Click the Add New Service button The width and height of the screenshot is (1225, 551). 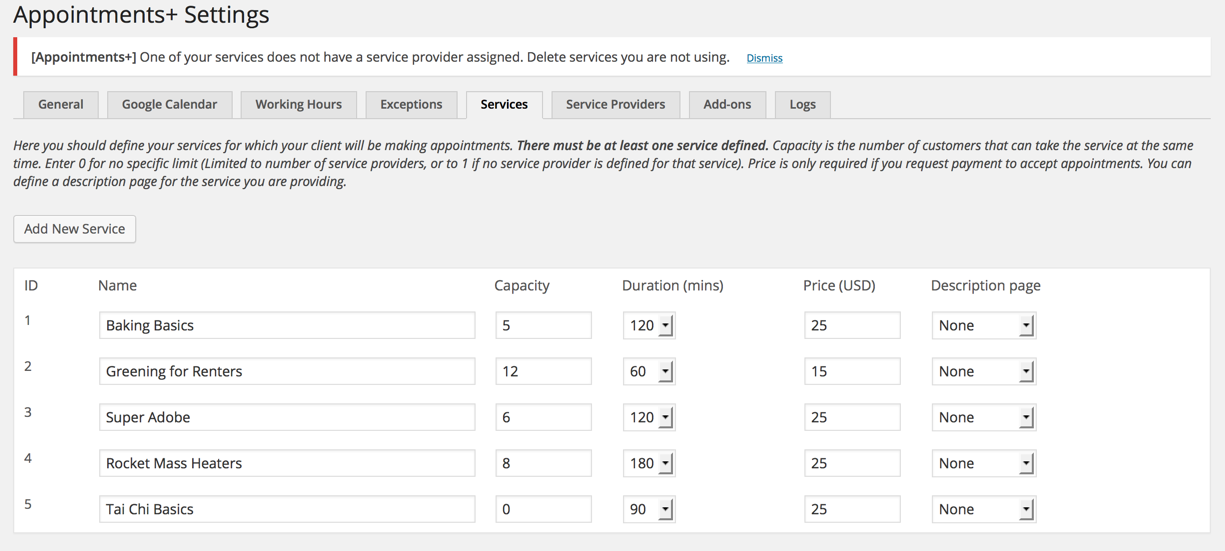click(75, 229)
